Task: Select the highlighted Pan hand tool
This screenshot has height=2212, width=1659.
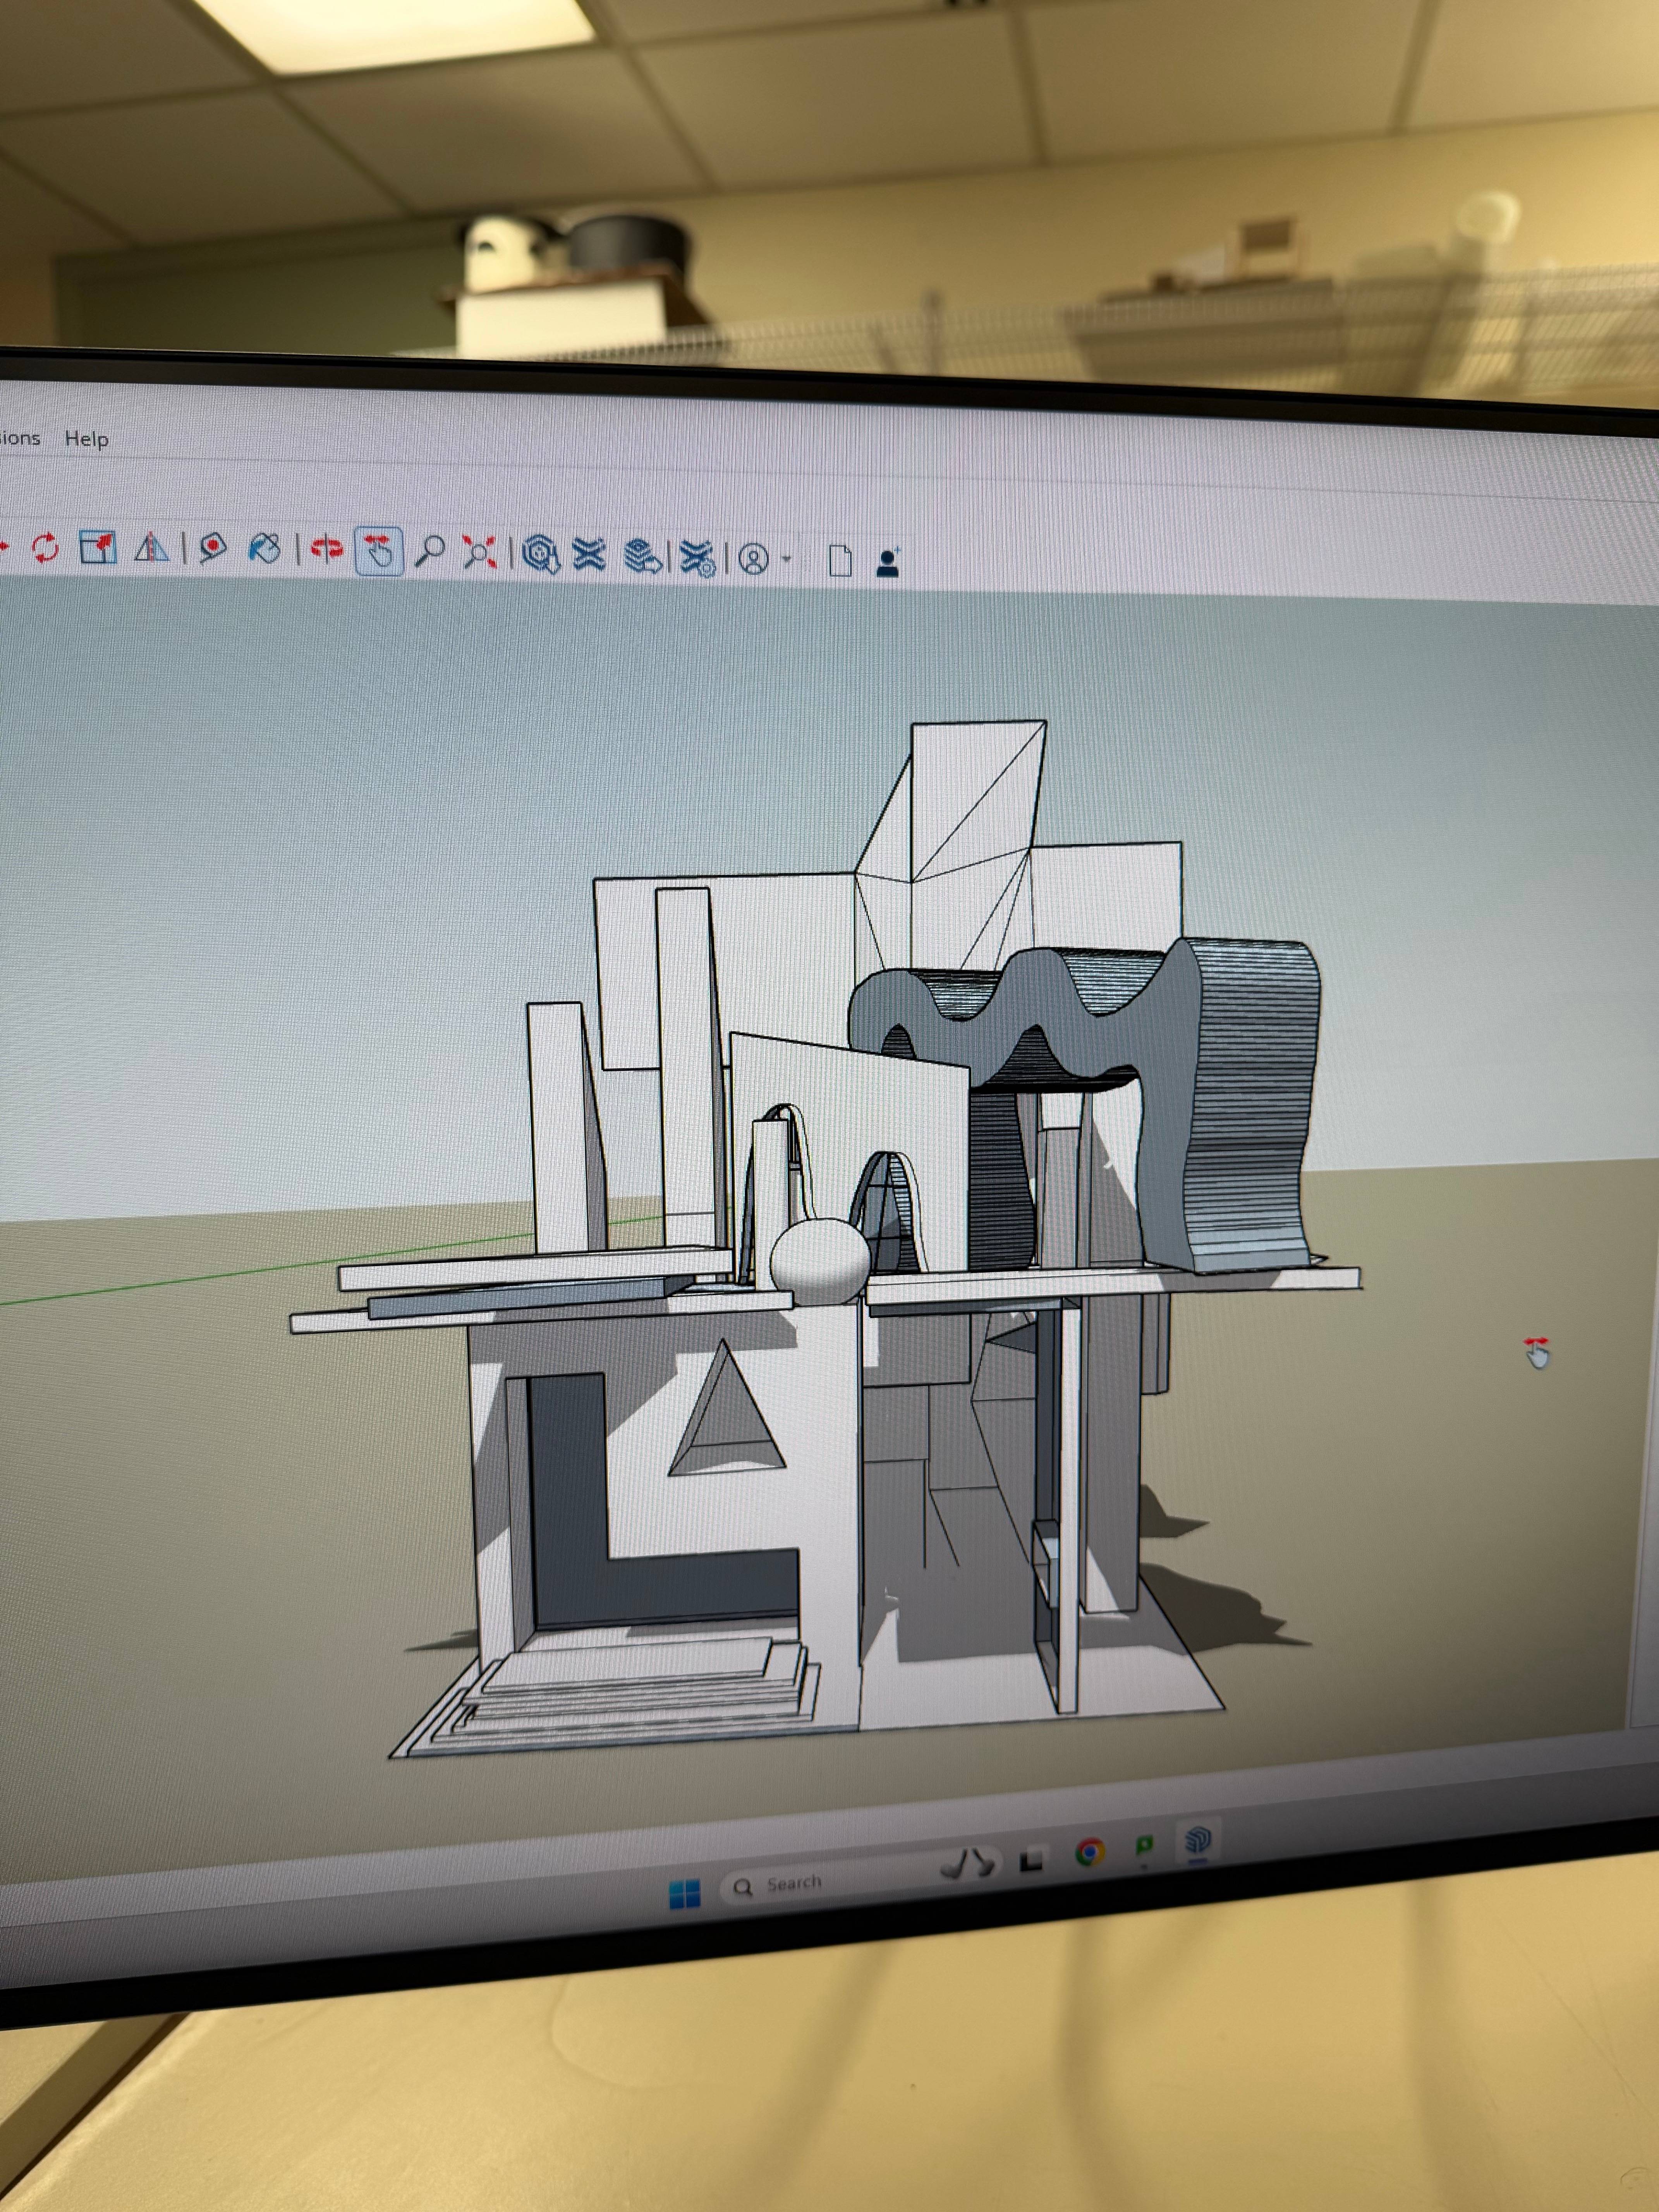Action: (380, 551)
